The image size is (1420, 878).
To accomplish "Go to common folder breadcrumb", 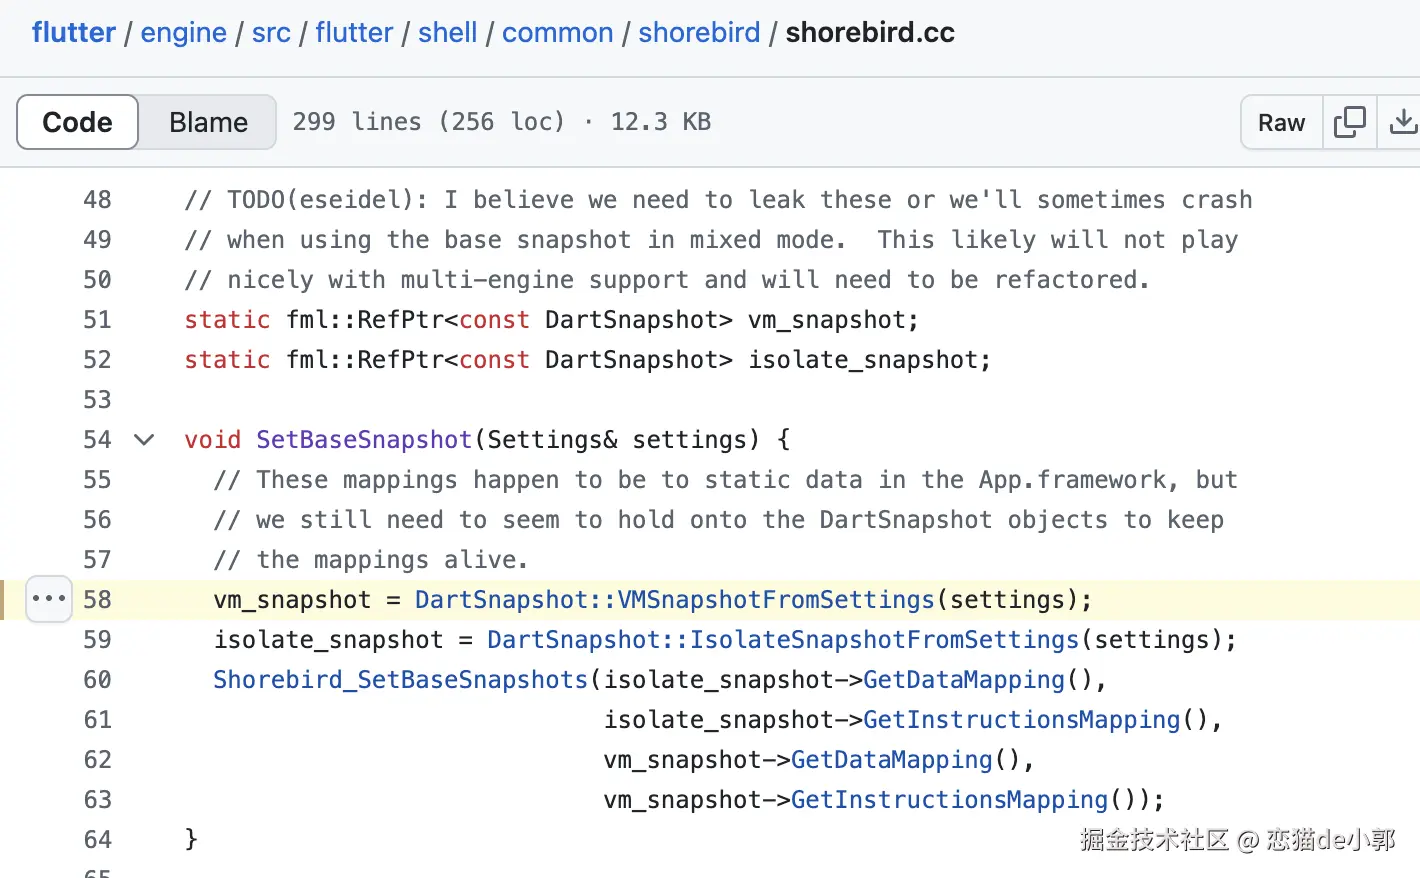I will (557, 32).
